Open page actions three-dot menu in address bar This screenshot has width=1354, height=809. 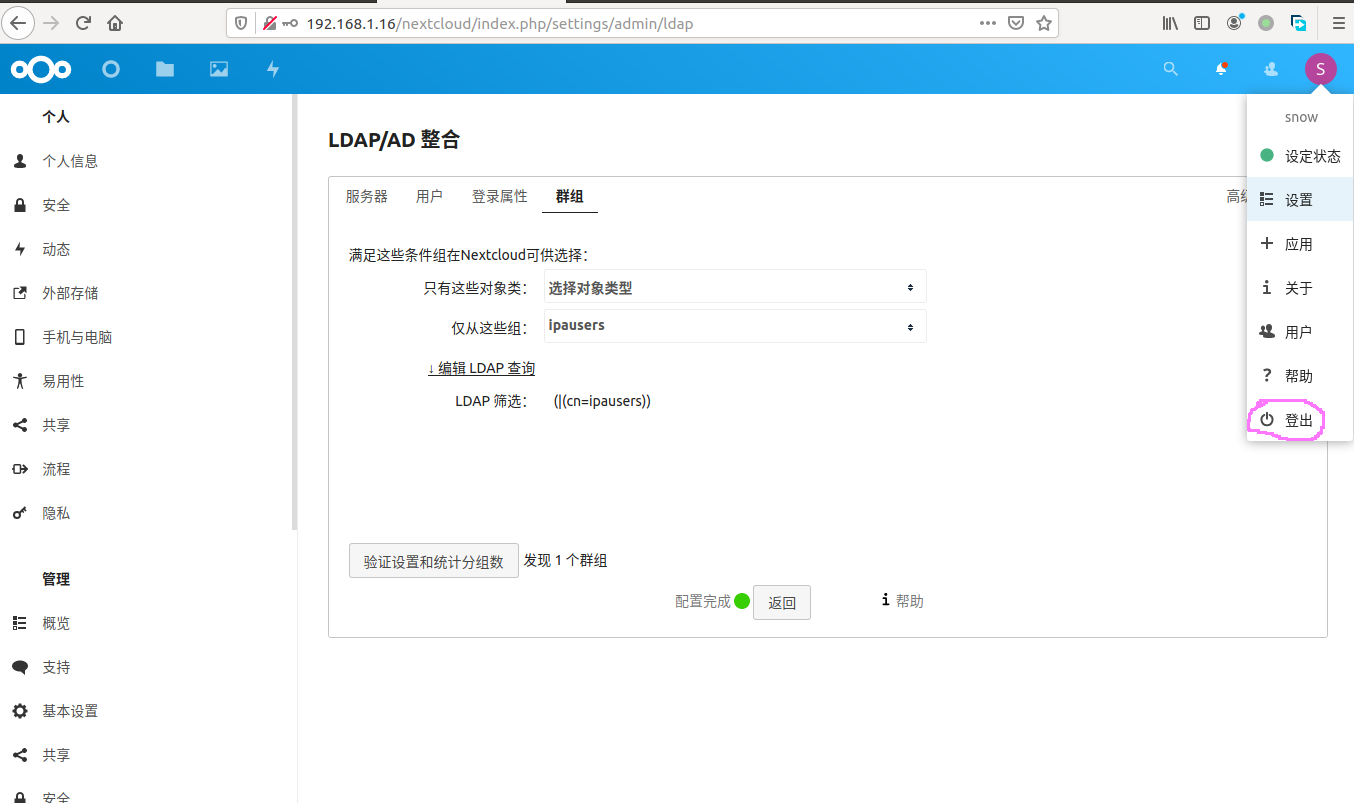pyautogui.click(x=987, y=23)
